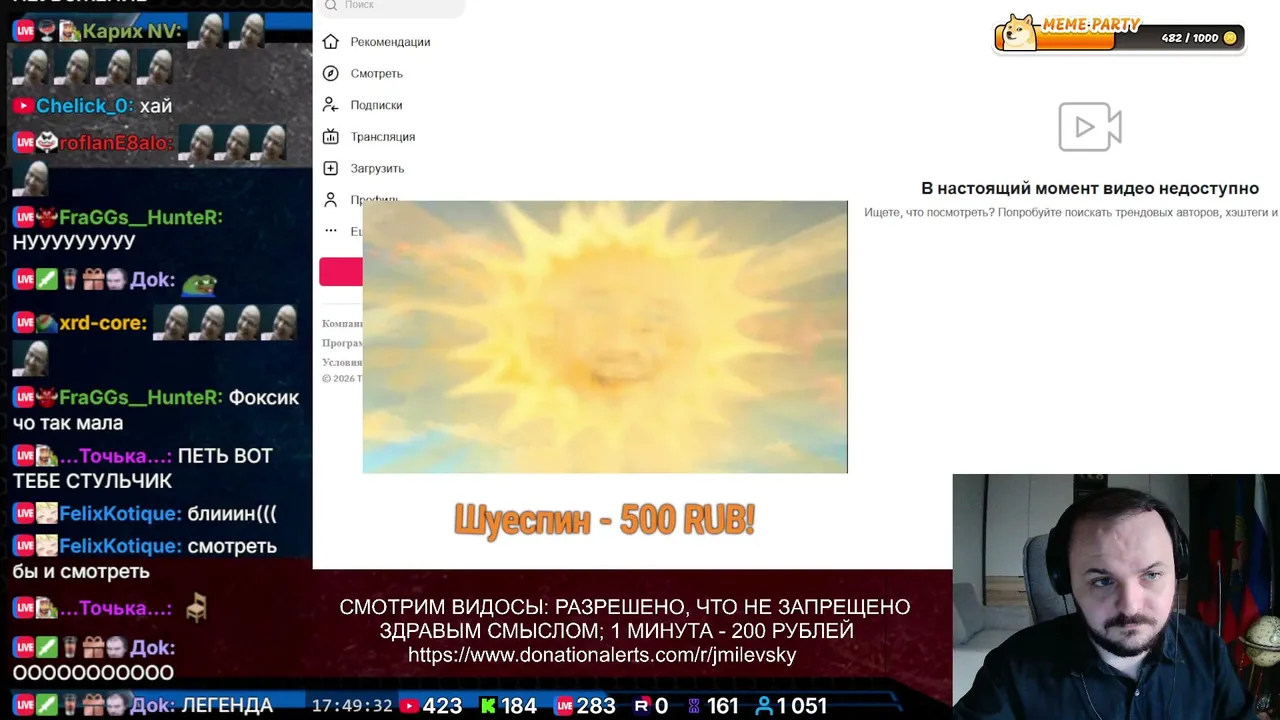Click the chat message "ОООООООООО"
This screenshot has height=720, width=1280.
pyautogui.click(x=93, y=673)
